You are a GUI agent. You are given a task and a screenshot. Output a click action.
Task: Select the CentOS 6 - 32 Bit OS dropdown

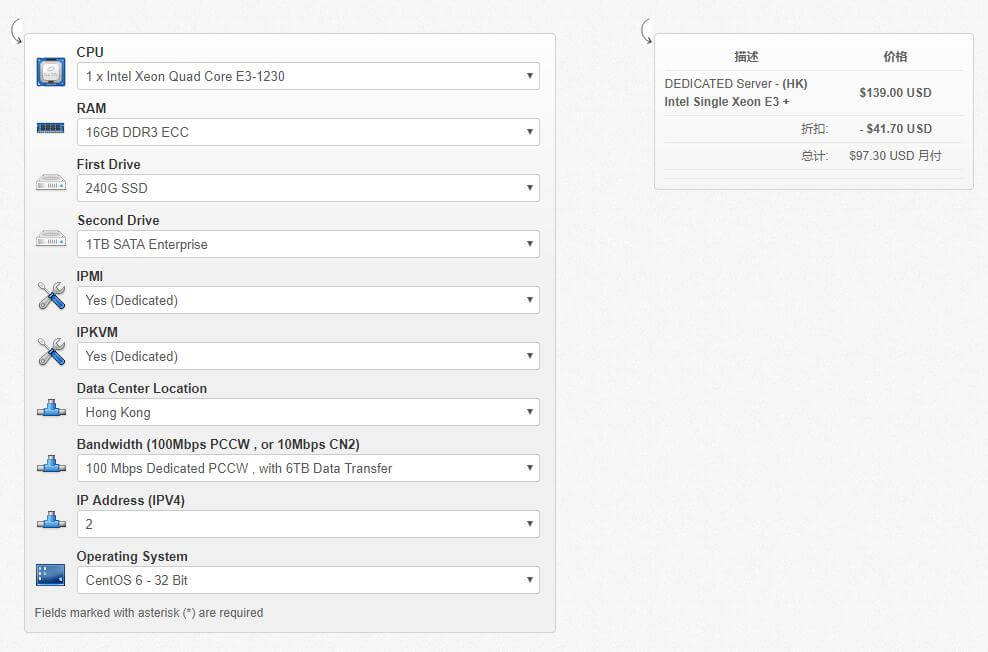[308, 580]
